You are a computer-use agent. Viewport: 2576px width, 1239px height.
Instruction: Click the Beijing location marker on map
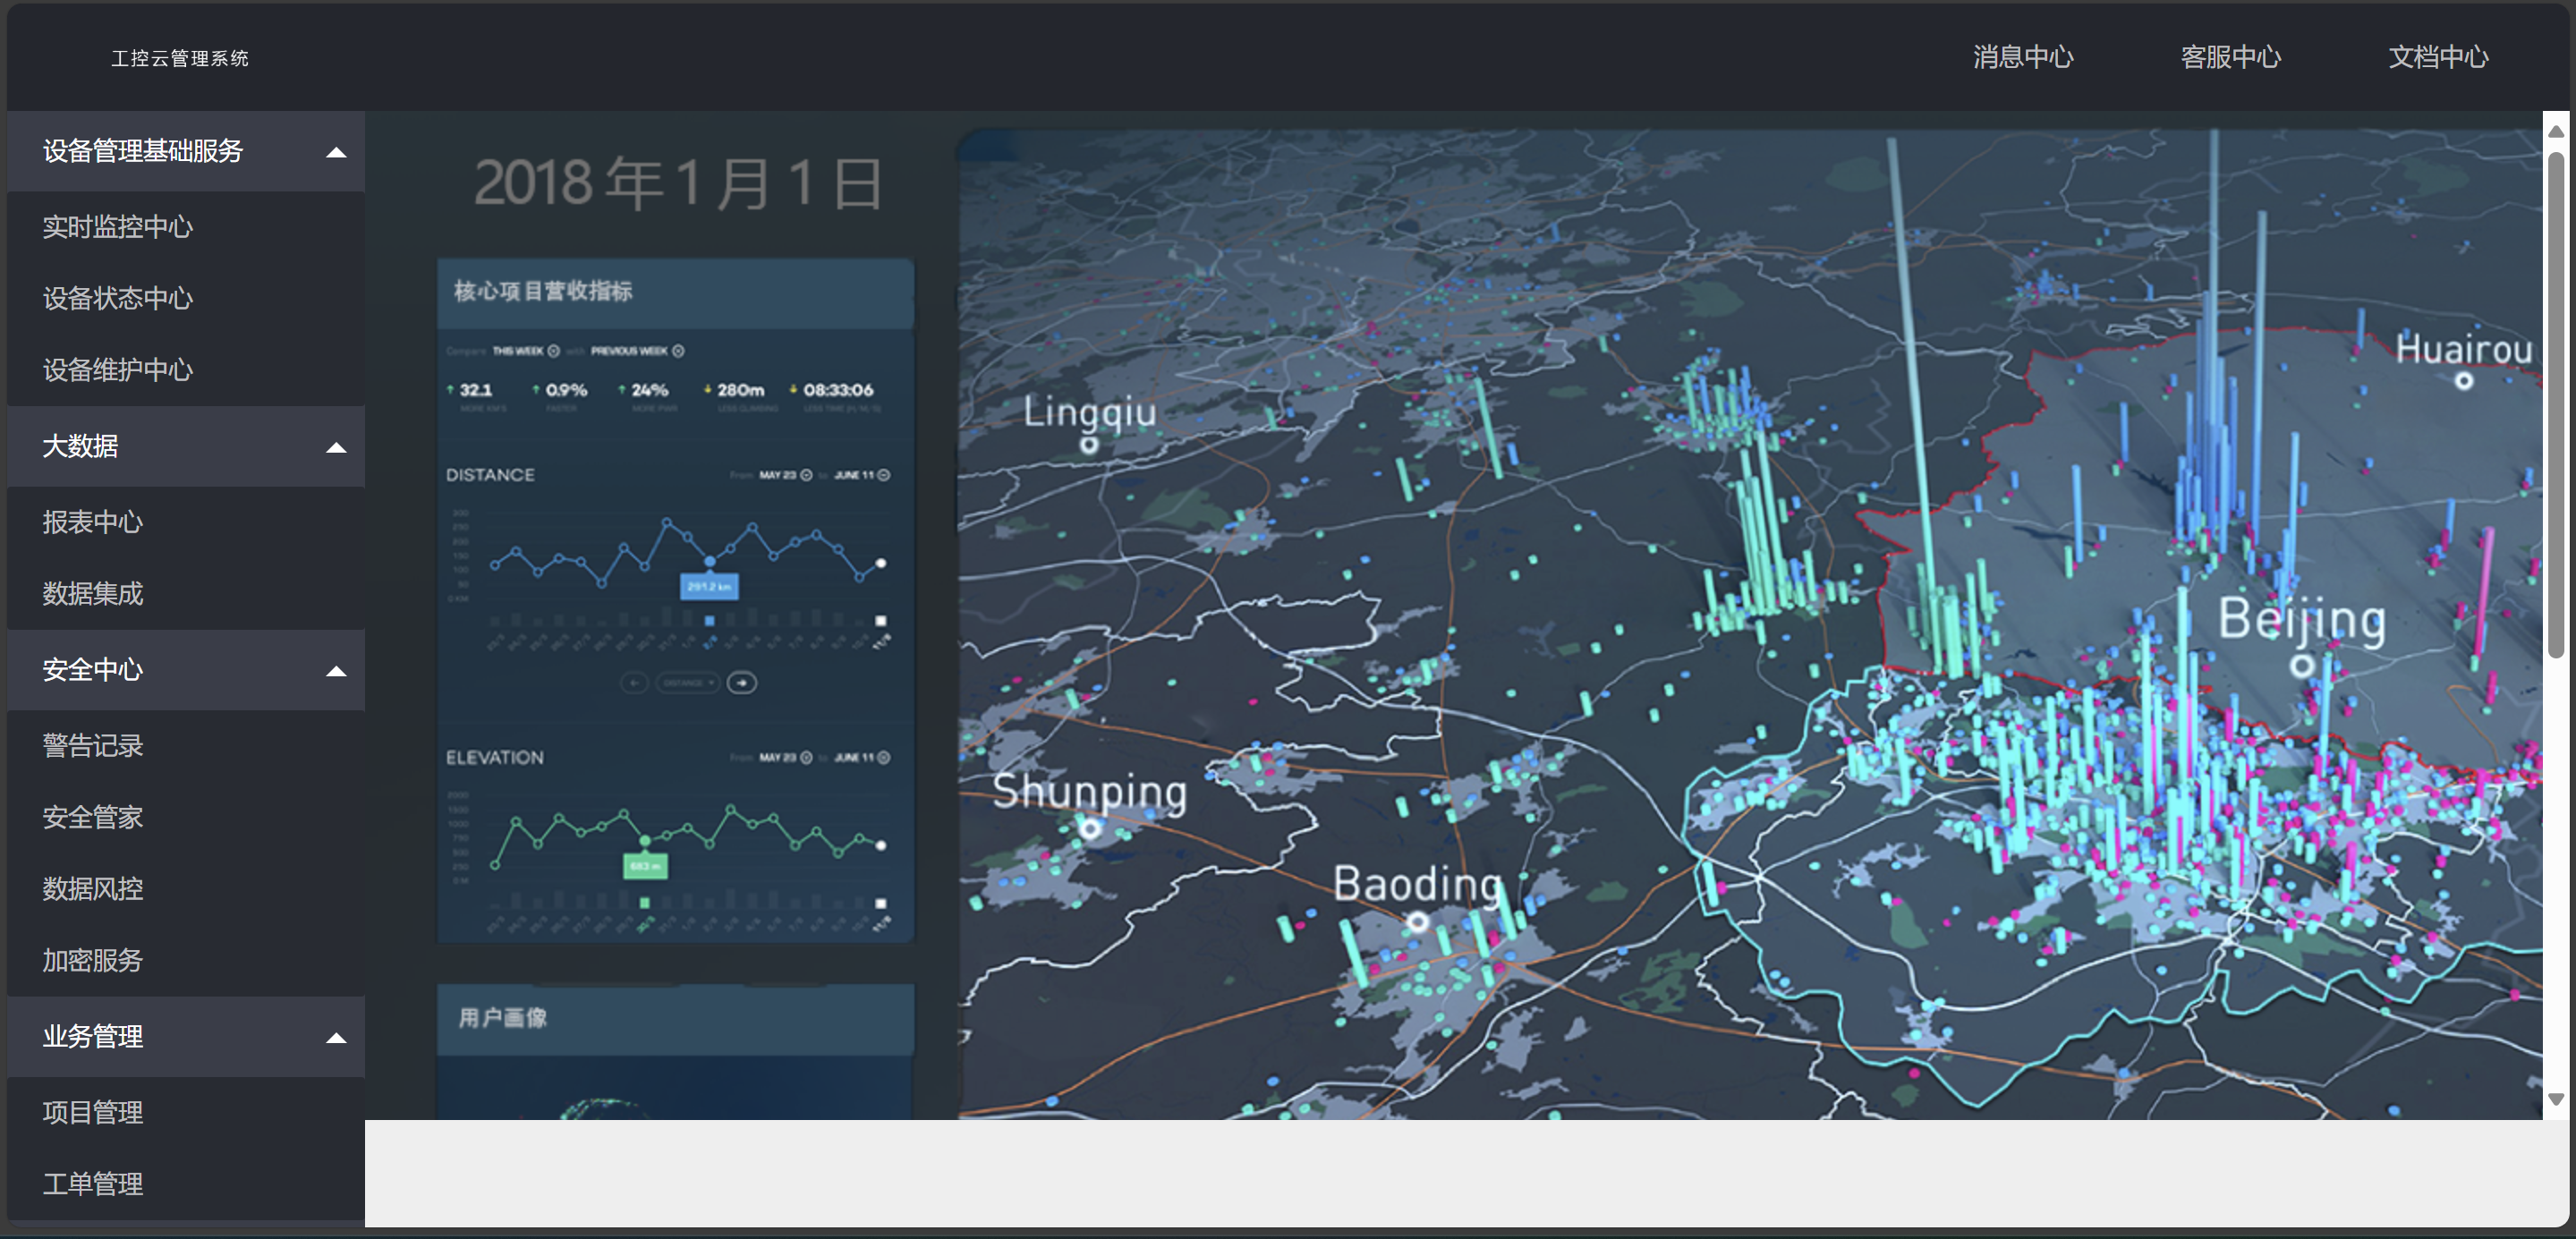(x=2302, y=665)
